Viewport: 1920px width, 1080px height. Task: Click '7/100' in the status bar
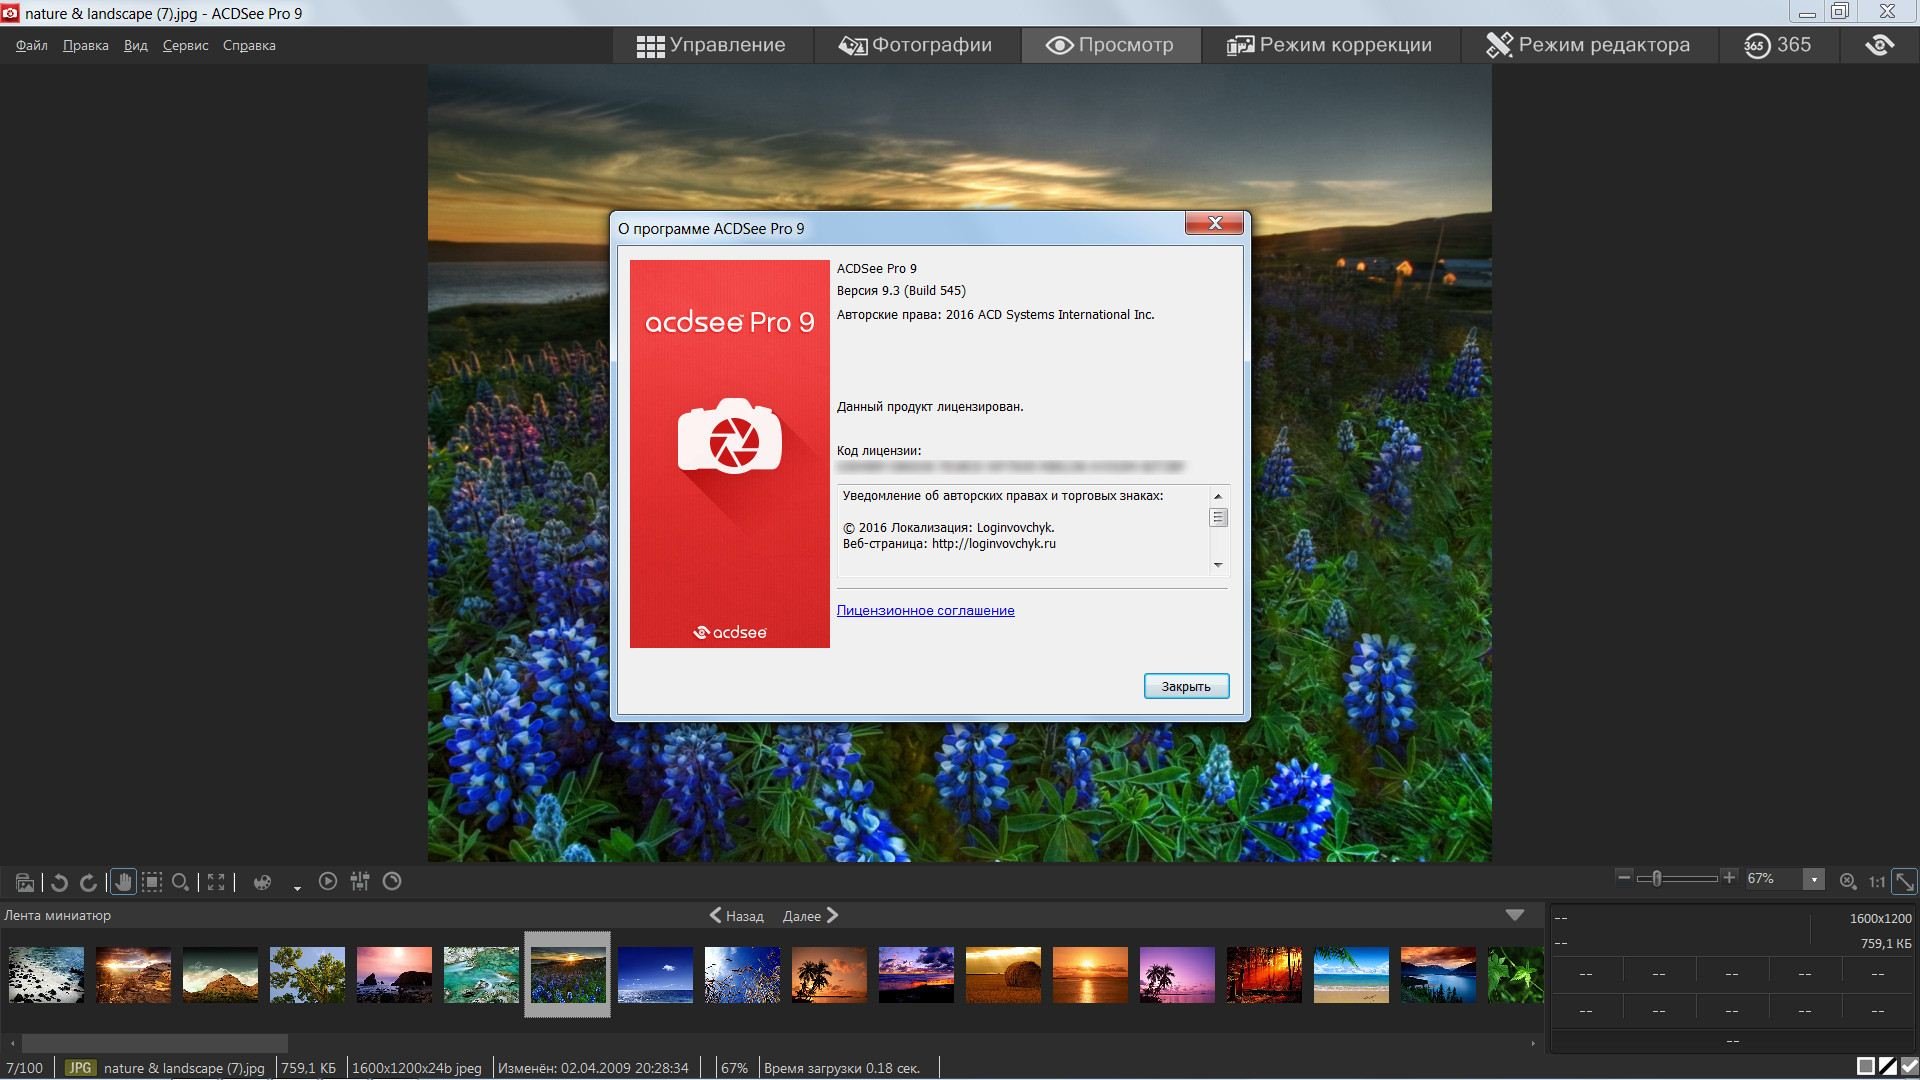point(25,1068)
